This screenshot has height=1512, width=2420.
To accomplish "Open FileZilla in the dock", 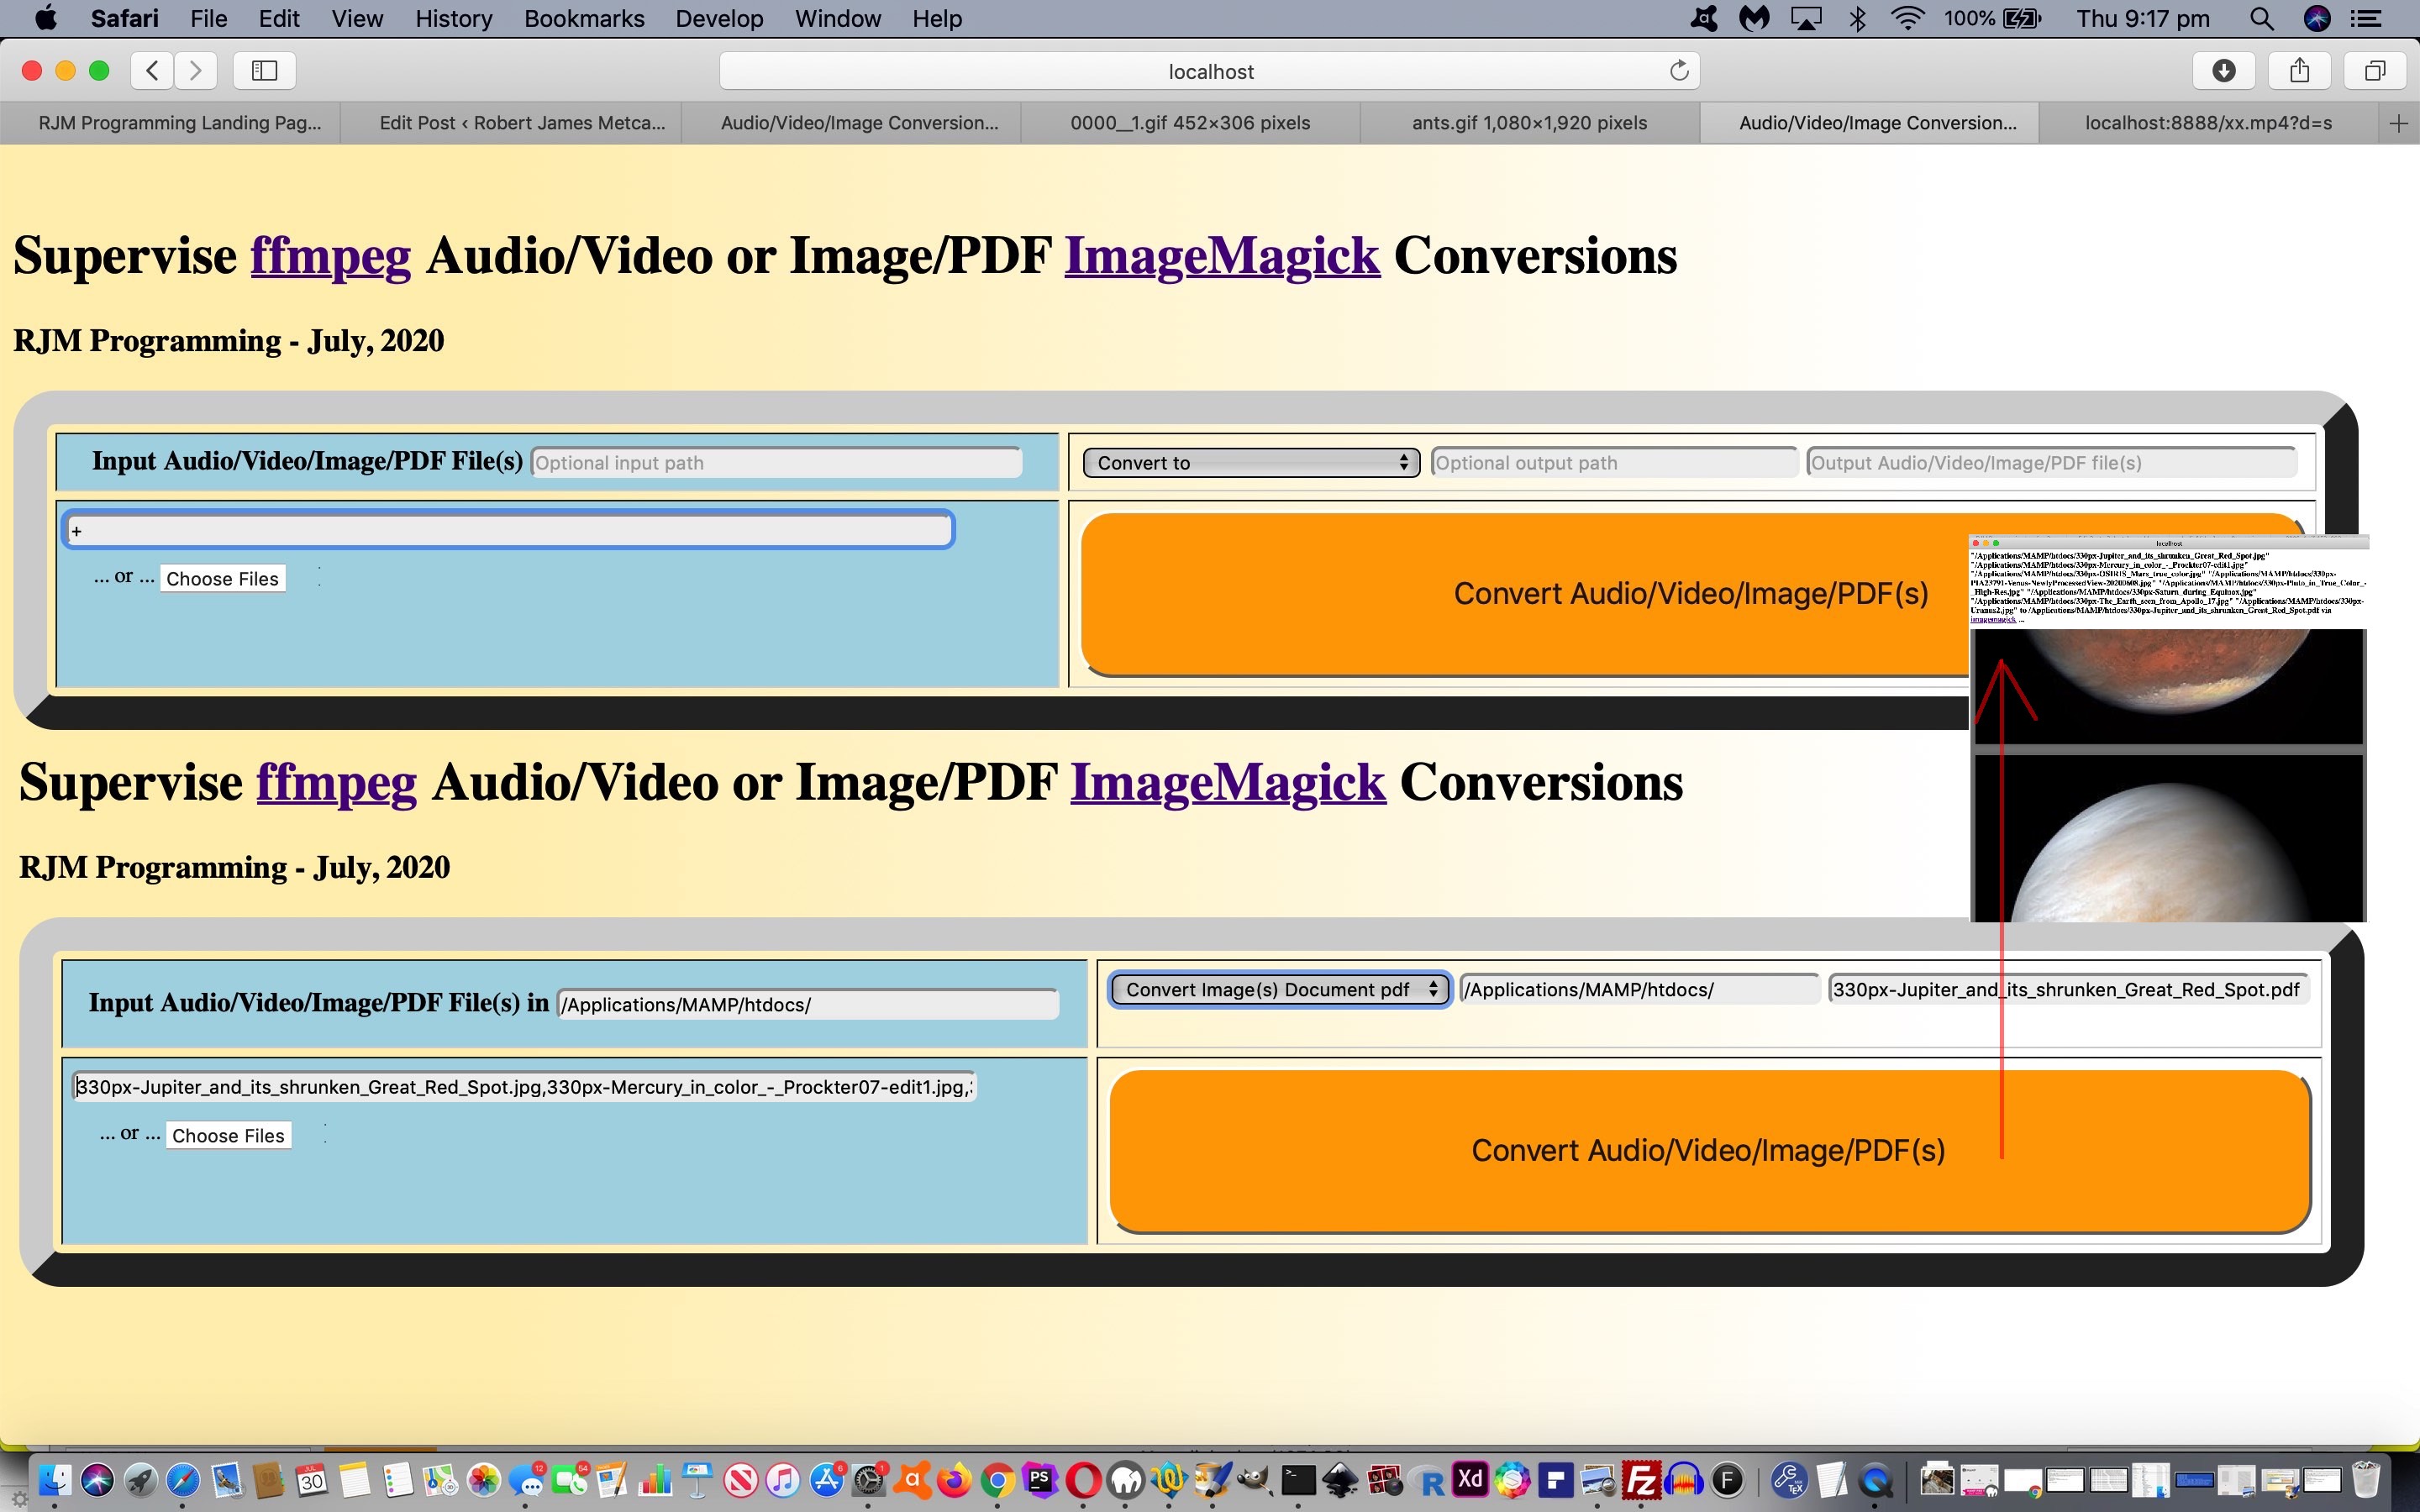I will pos(1641,1479).
